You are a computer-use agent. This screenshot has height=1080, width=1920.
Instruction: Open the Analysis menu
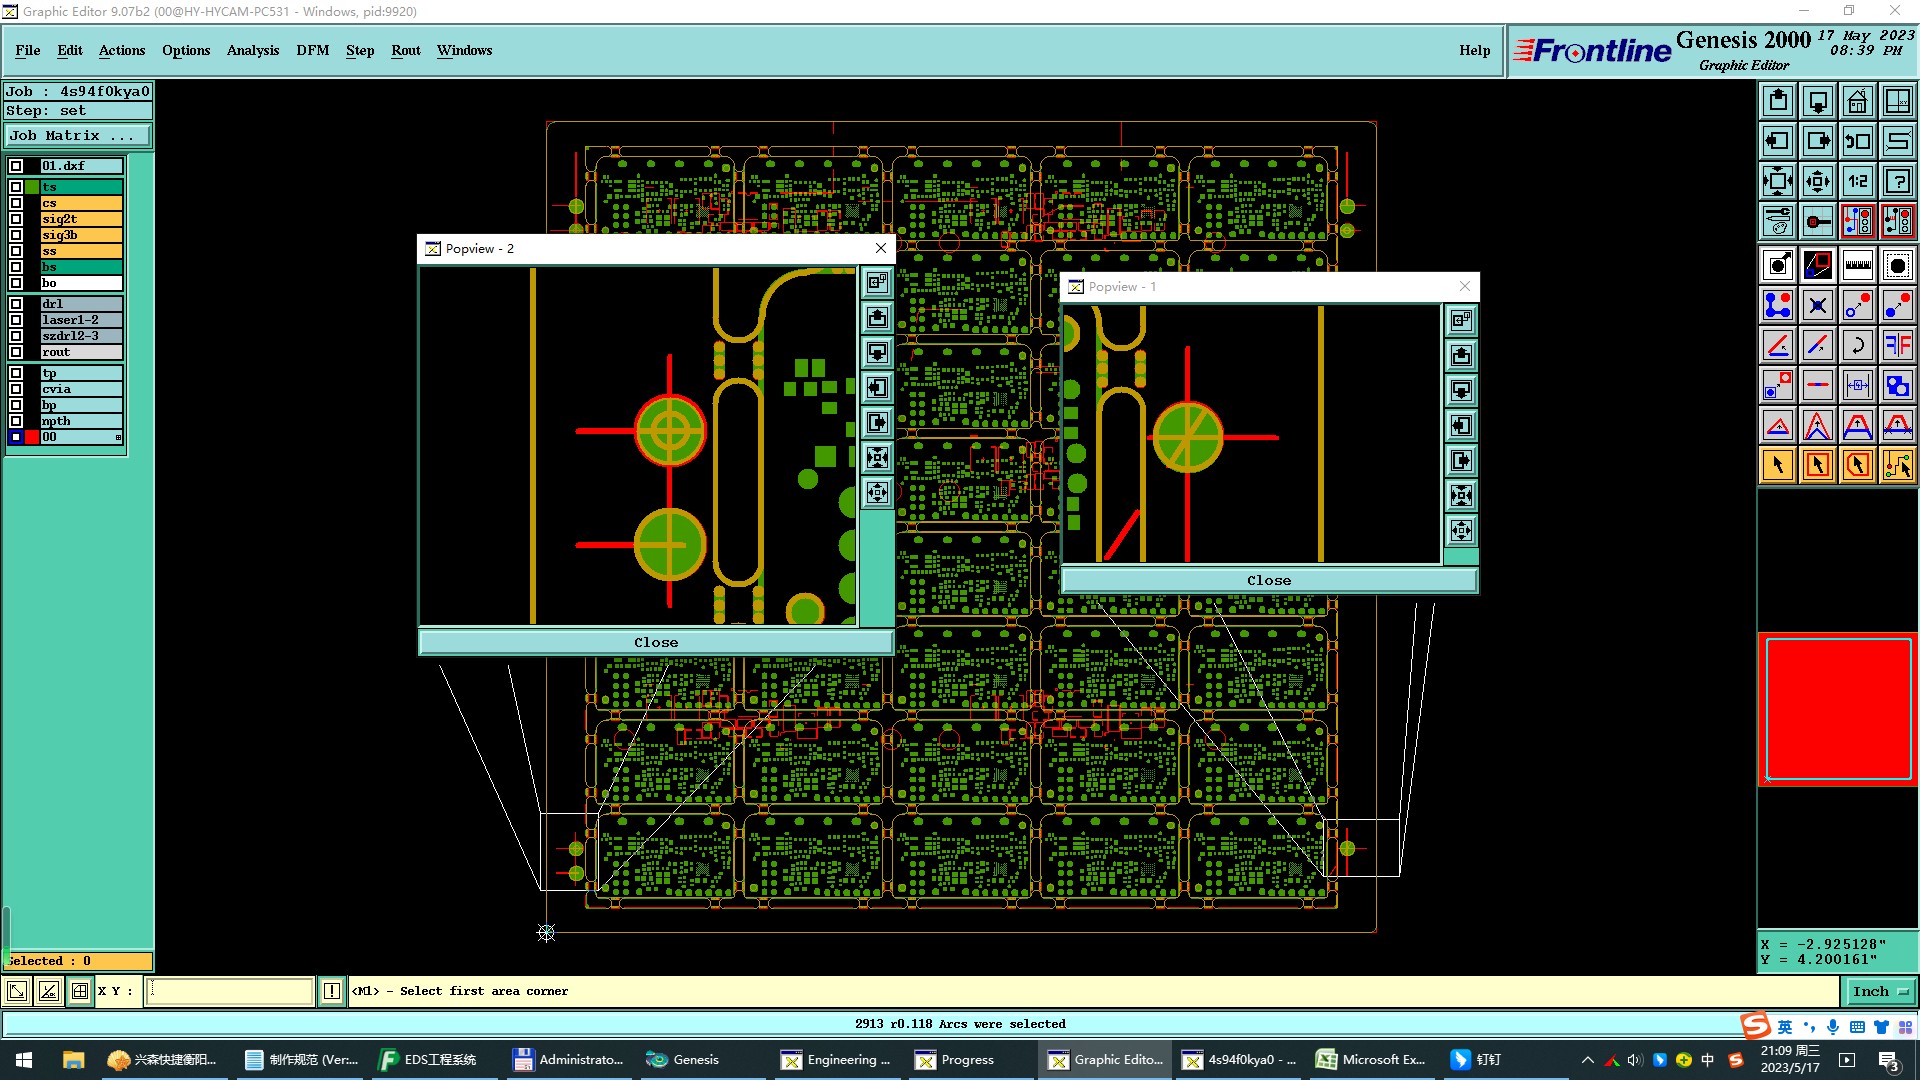pyautogui.click(x=252, y=50)
